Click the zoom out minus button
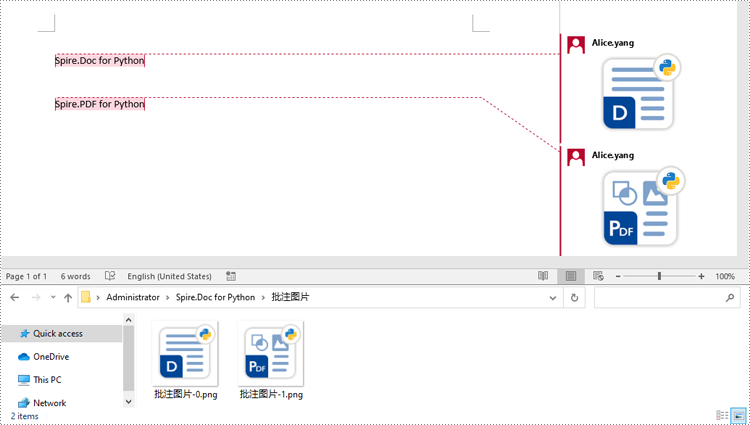 tap(618, 276)
